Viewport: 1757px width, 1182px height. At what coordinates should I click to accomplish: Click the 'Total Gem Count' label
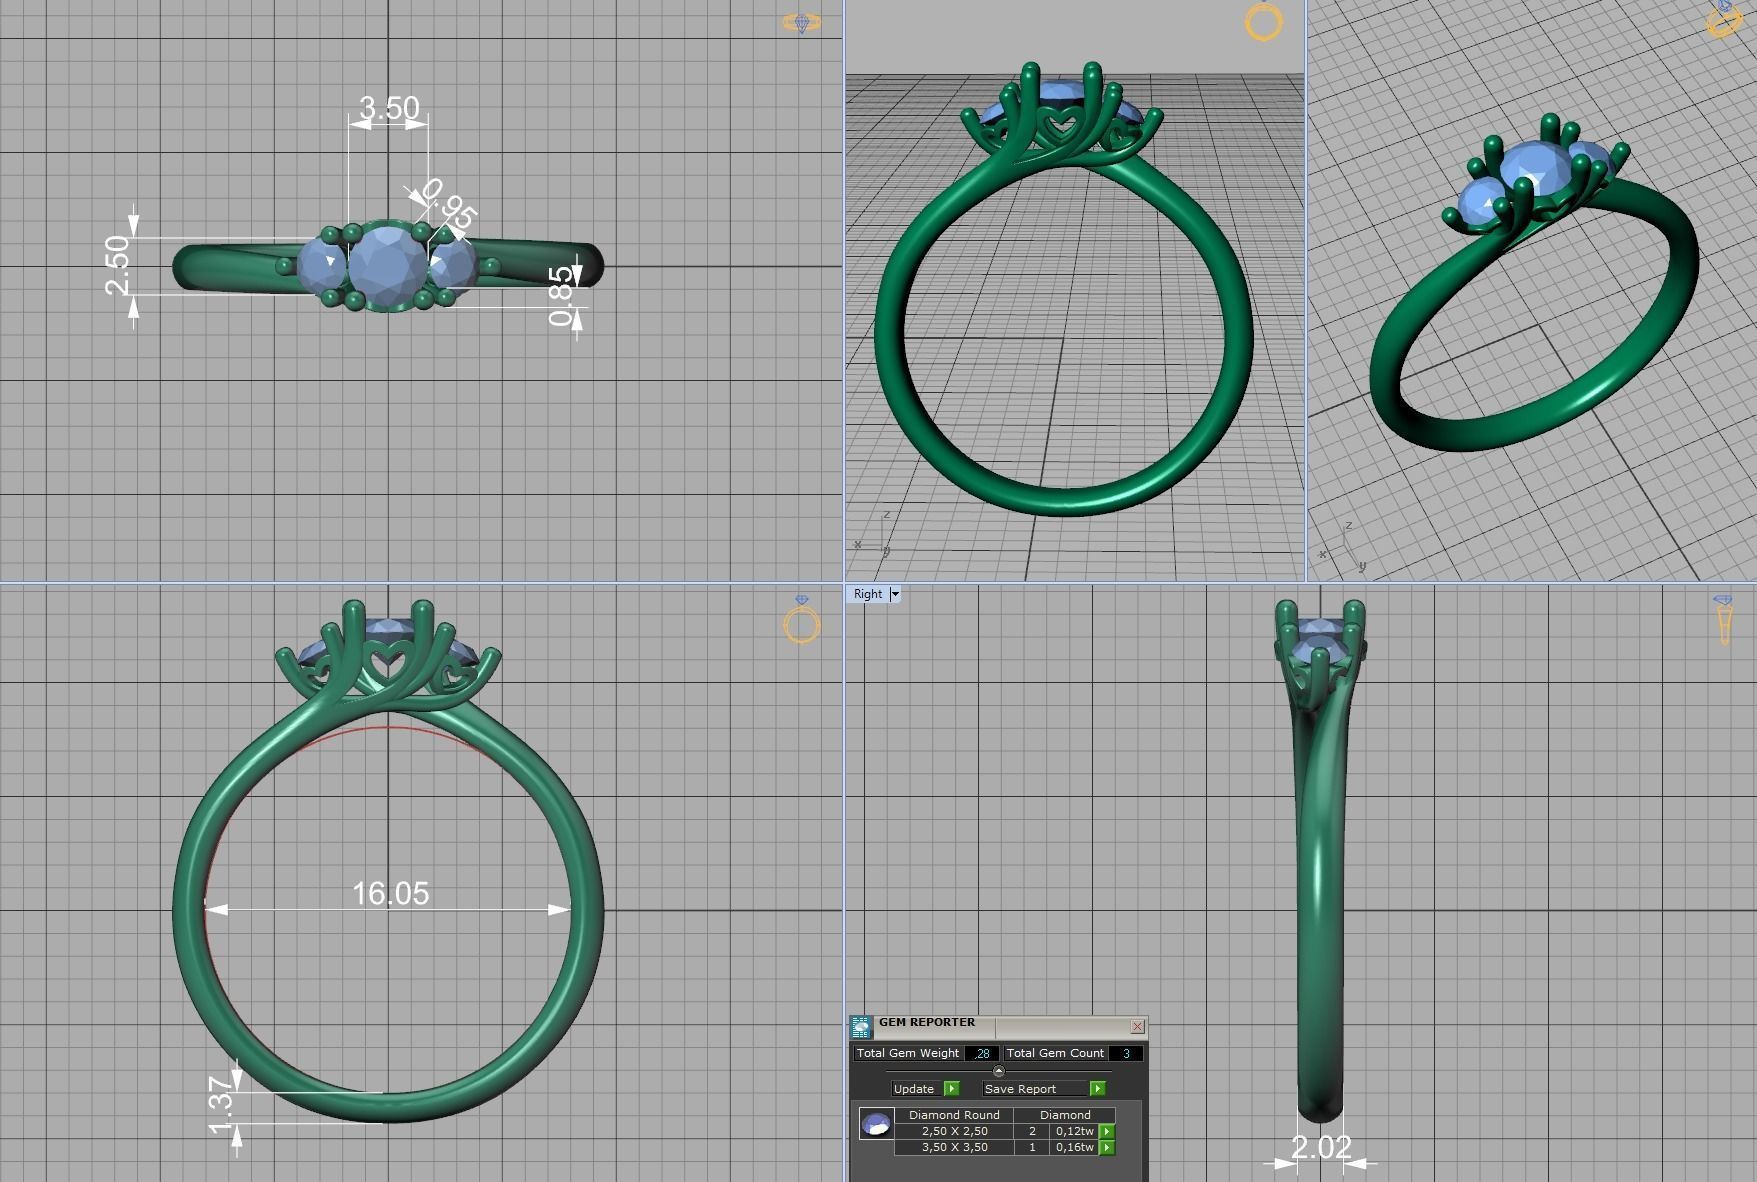pos(1055,1053)
